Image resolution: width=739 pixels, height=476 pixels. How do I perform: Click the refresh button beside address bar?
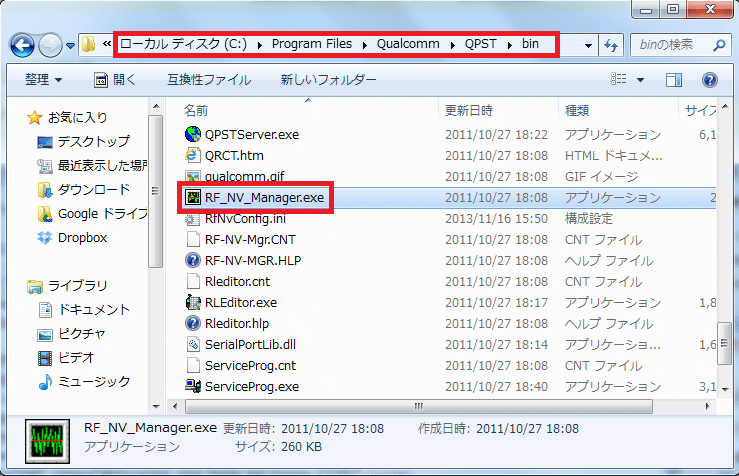coord(611,46)
